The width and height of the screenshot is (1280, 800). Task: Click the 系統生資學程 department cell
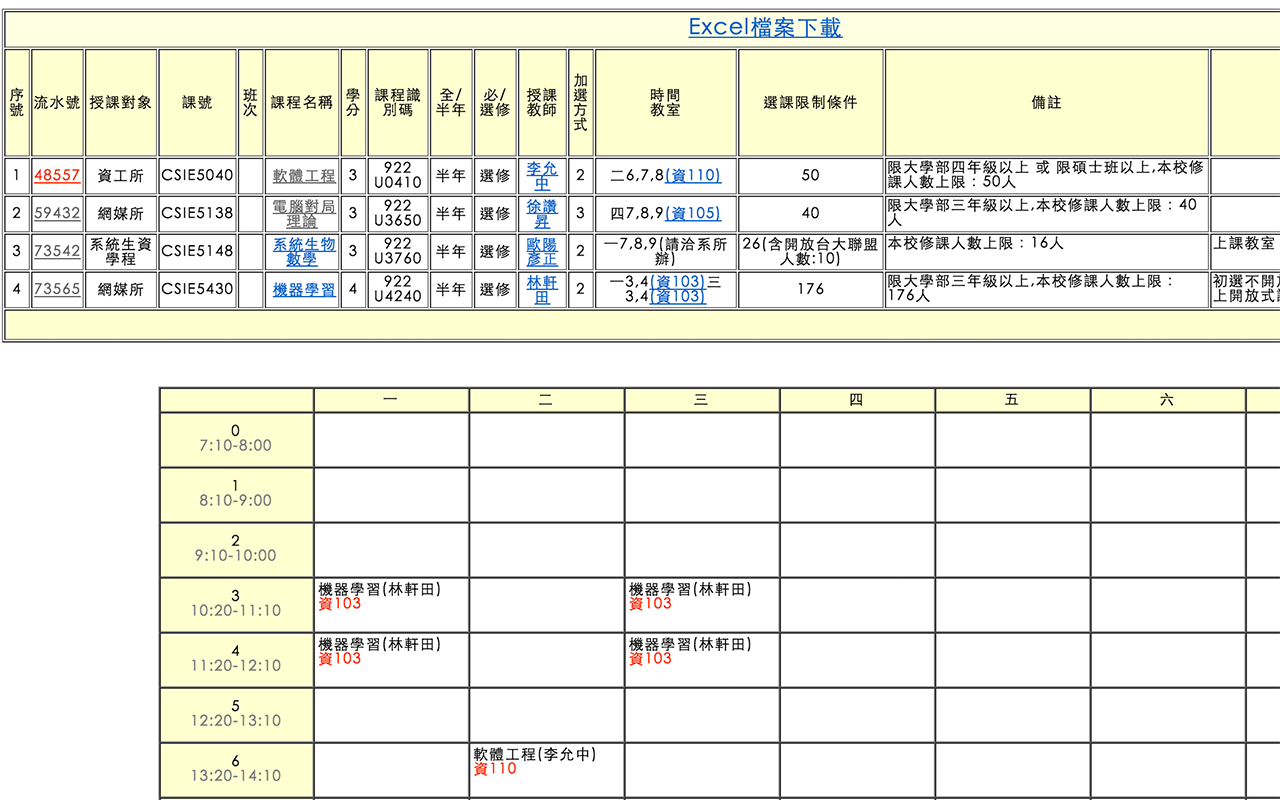coord(121,251)
